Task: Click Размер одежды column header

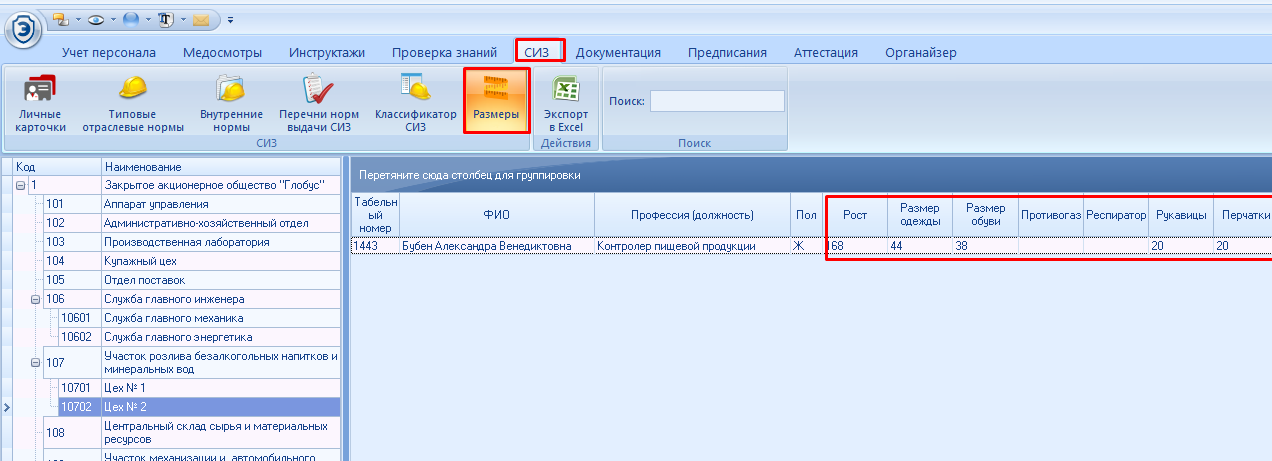Action: pyautogui.click(x=919, y=214)
